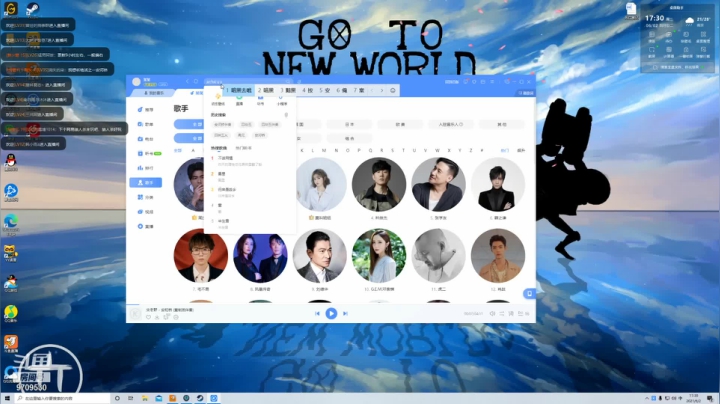Show previous page of IME candidates
720x404 pixels.
point(372,90)
